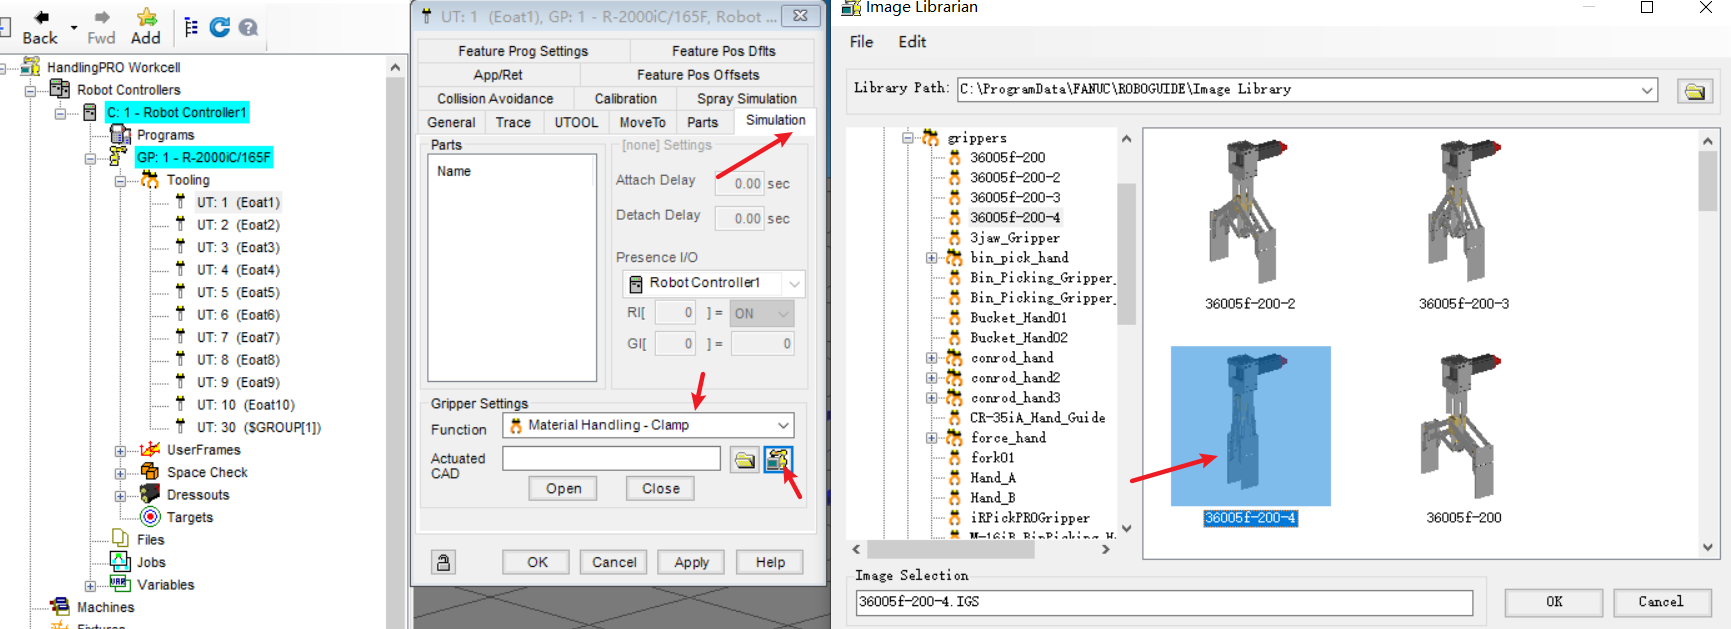Select the Robot Controllers node
This screenshot has width=1731, height=629.
[129, 90]
